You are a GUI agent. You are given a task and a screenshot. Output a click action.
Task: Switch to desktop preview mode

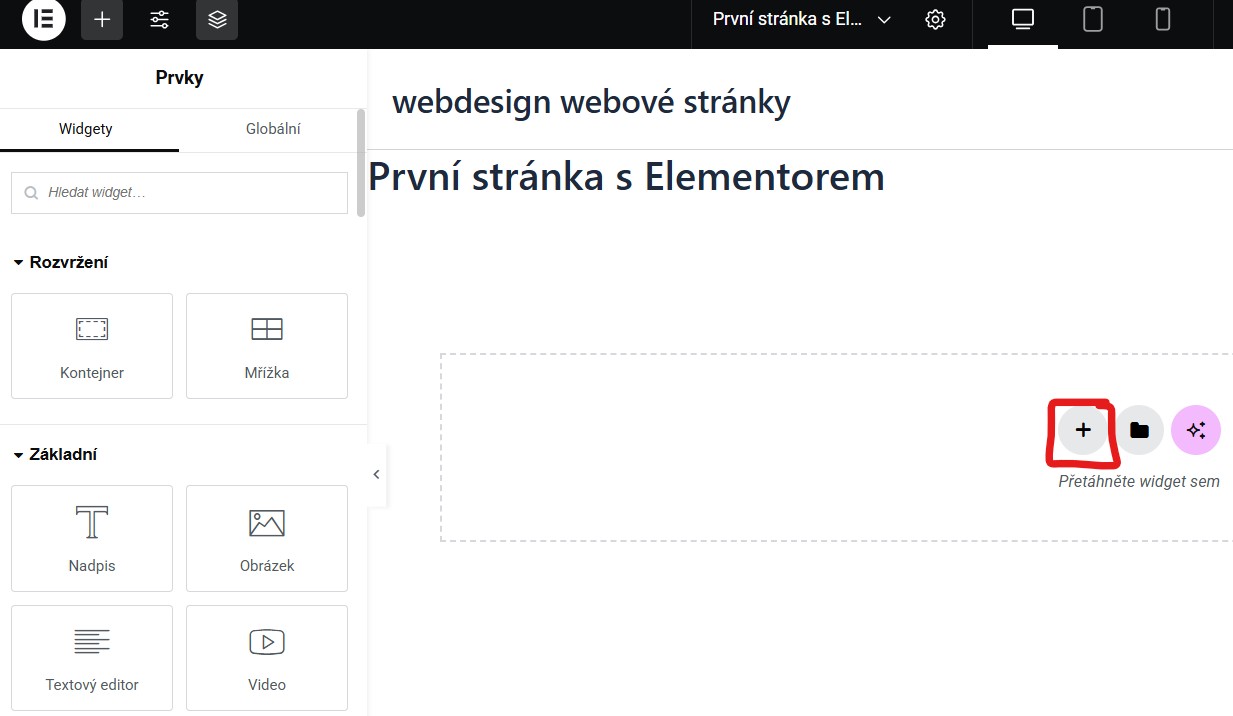1022,20
